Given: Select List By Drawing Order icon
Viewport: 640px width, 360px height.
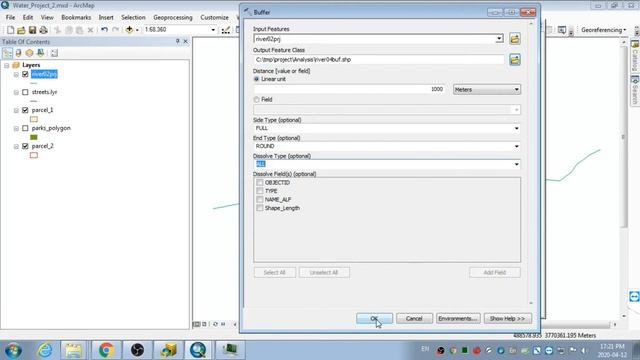Looking at the screenshot, I should pyautogui.click(x=7, y=53).
